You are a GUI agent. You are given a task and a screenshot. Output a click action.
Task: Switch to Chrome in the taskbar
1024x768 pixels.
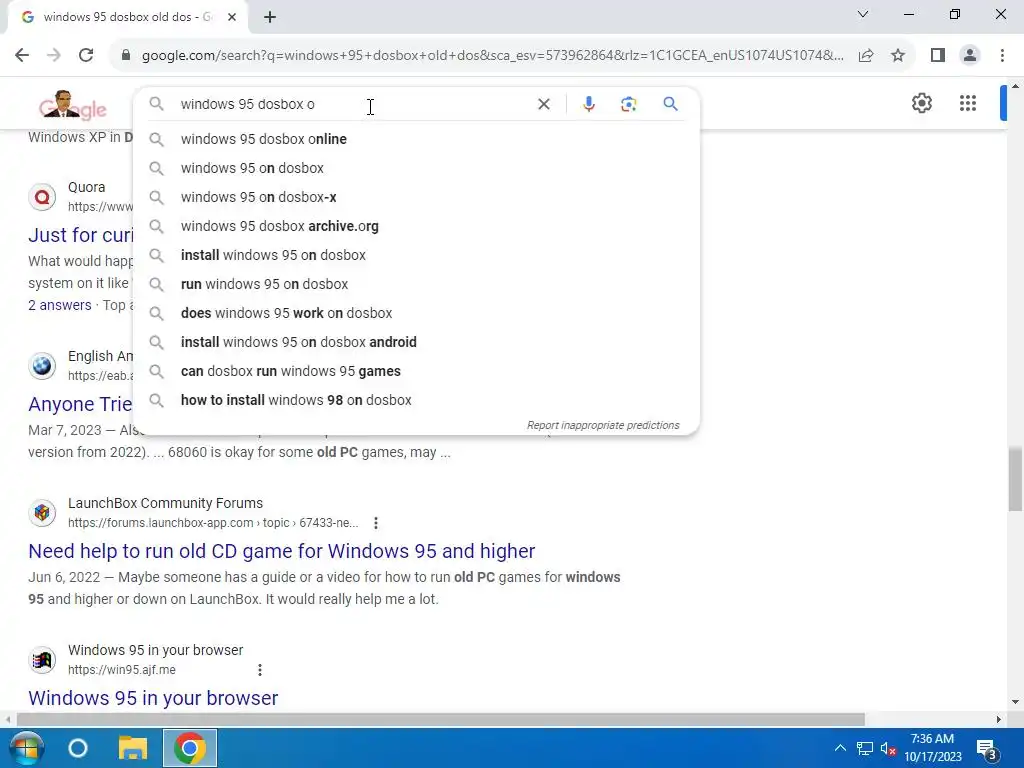pyautogui.click(x=189, y=748)
